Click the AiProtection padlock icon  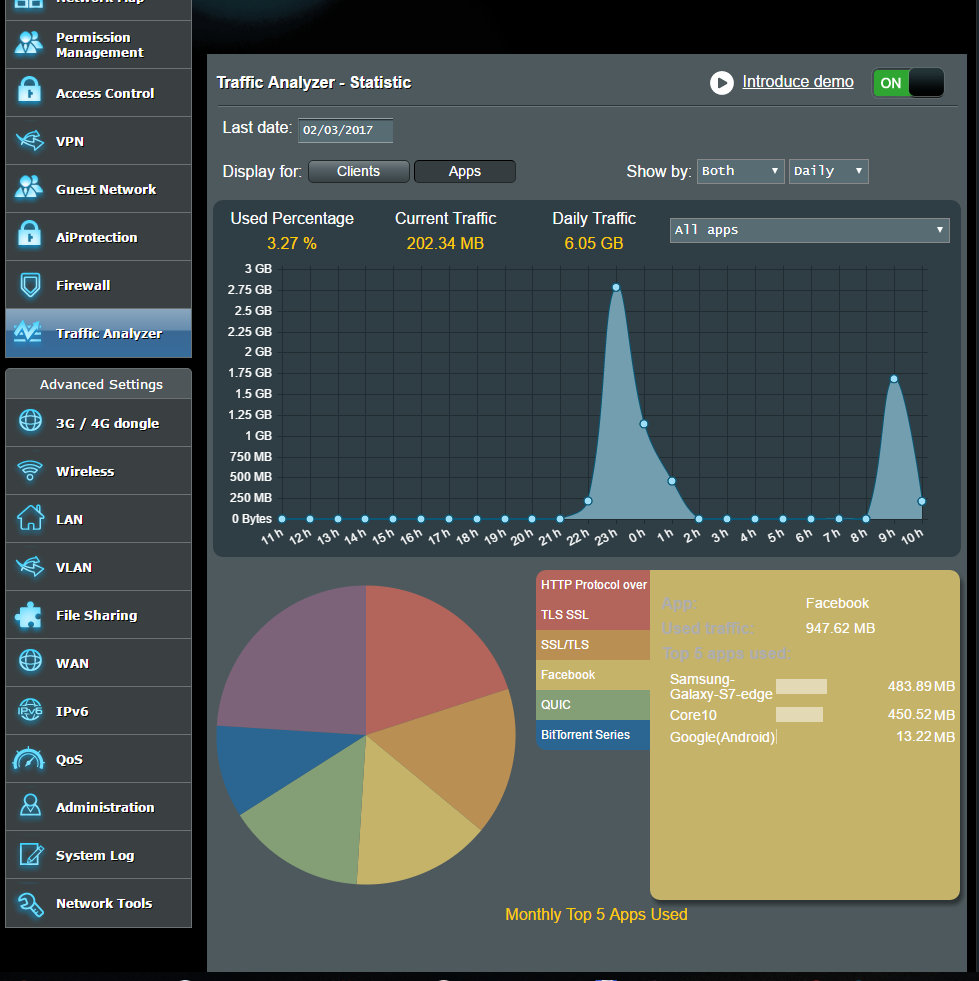pyautogui.click(x=30, y=237)
